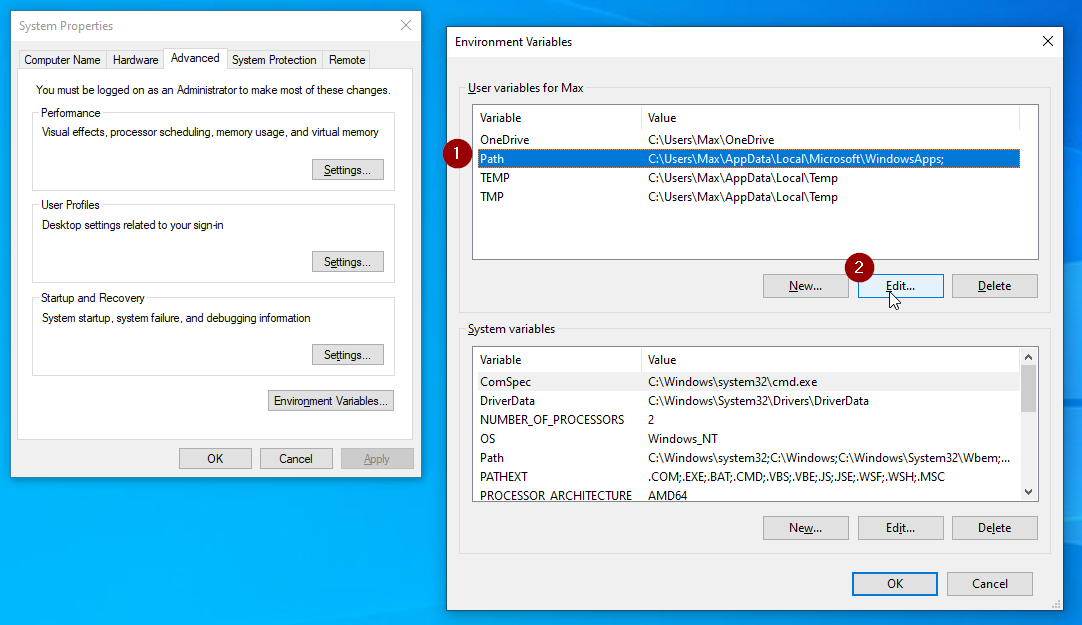Image resolution: width=1082 pixels, height=625 pixels.
Task: Open the Hardware tab
Action: click(135, 60)
